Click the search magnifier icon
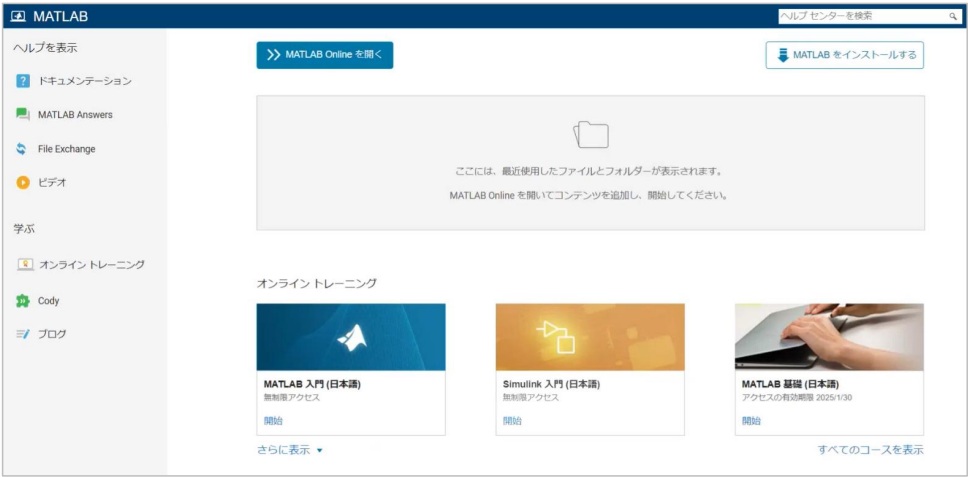The width and height of the screenshot is (968, 477). point(953,16)
